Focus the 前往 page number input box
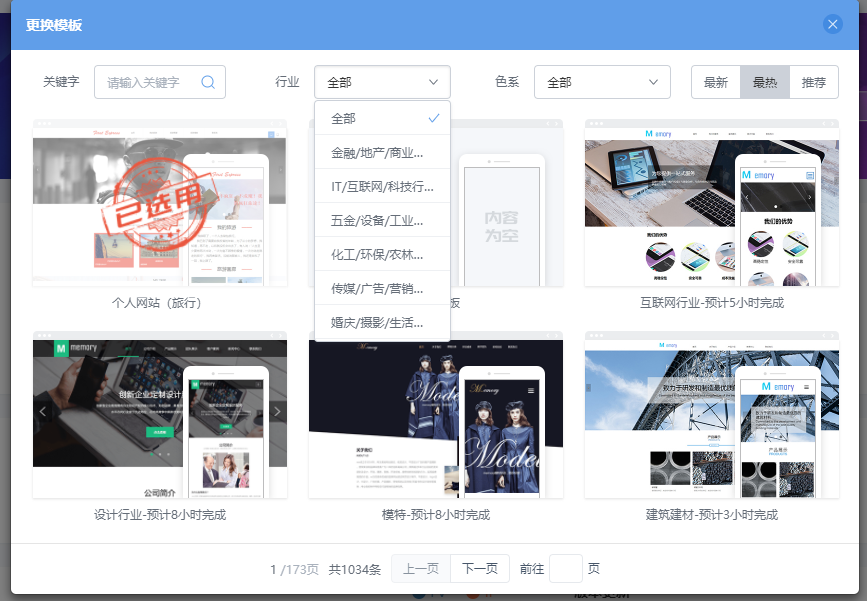This screenshot has height=601, width=867. [566, 568]
